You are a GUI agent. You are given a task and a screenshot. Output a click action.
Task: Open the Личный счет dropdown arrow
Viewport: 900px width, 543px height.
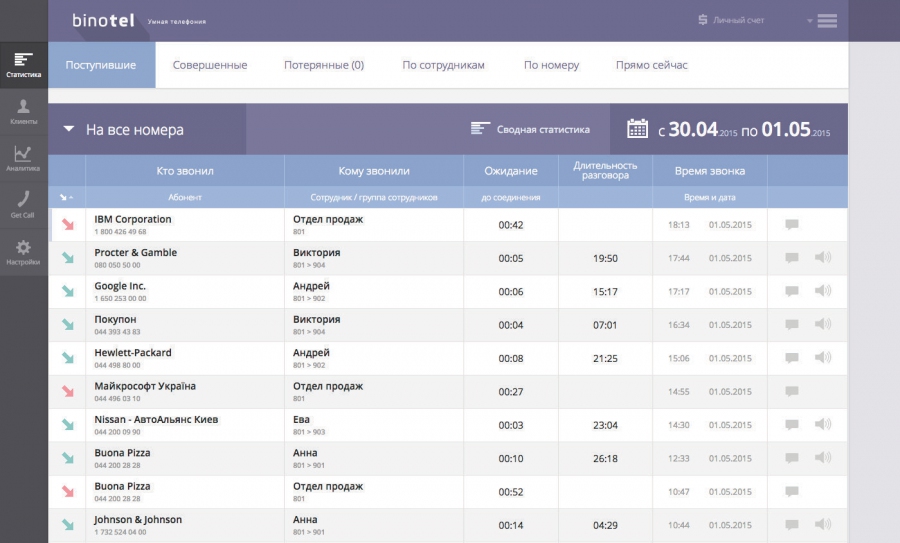click(x=809, y=21)
